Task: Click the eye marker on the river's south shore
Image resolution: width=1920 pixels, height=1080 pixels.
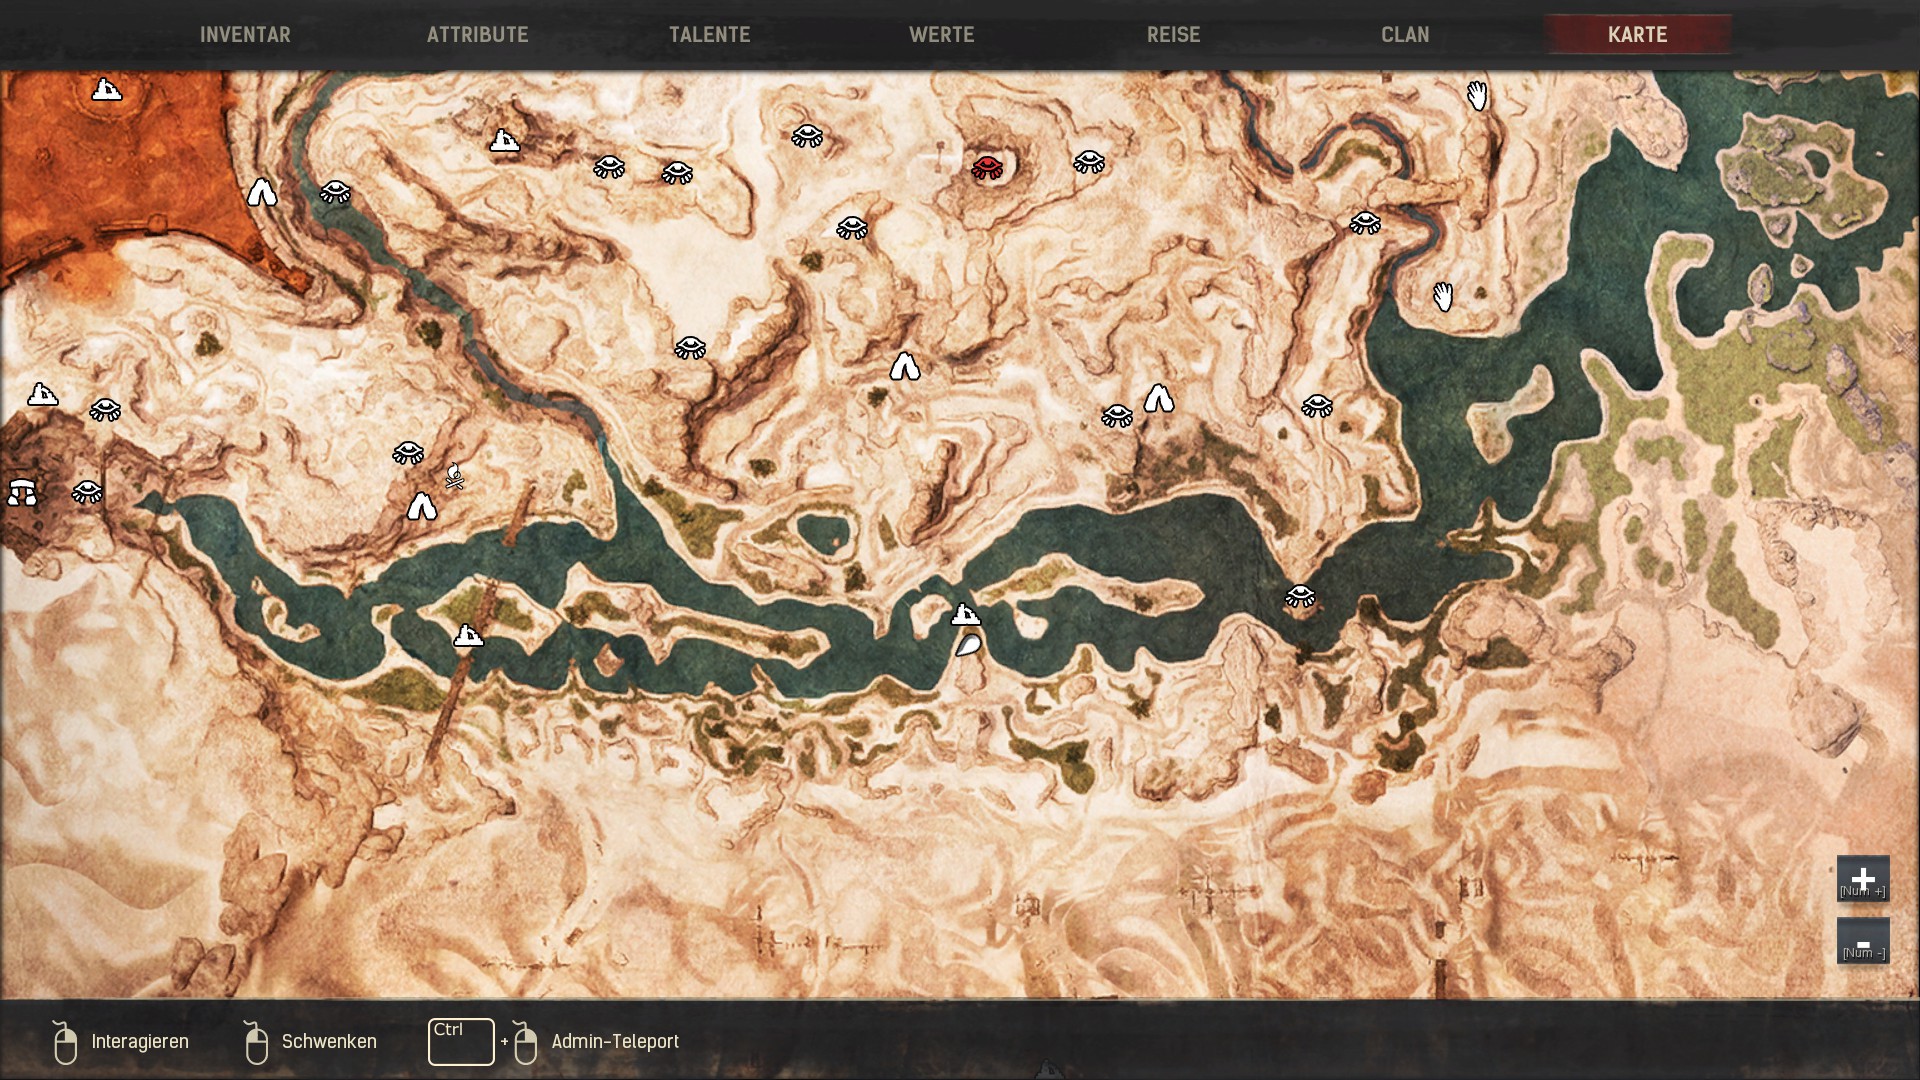Action: point(1299,596)
